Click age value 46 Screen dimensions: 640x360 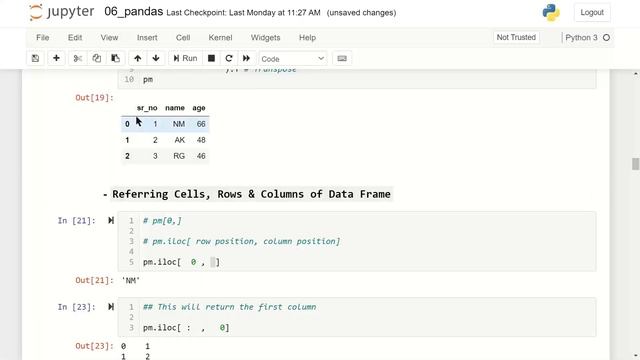(201, 156)
